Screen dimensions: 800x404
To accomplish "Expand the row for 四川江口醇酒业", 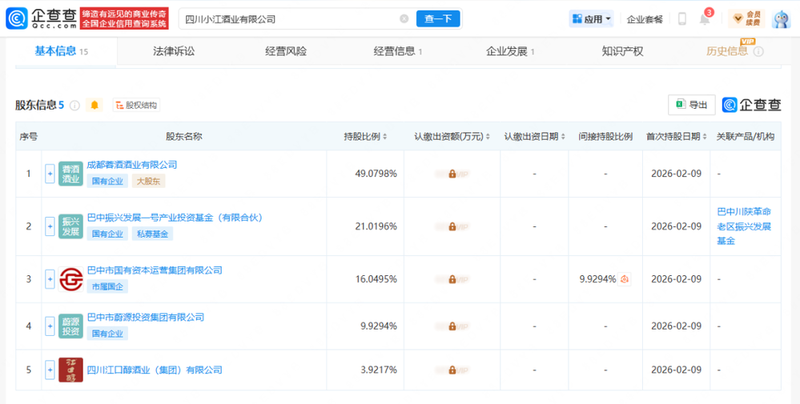I will (x=50, y=370).
